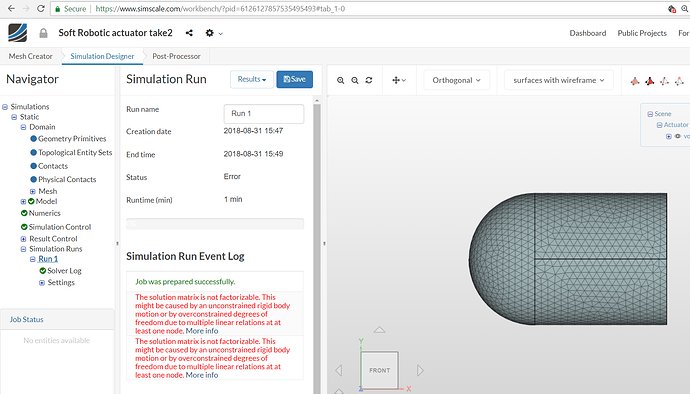The width and height of the screenshot is (690, 394).
Task: Expand the Mesh tree node
Action: [33, 191]
